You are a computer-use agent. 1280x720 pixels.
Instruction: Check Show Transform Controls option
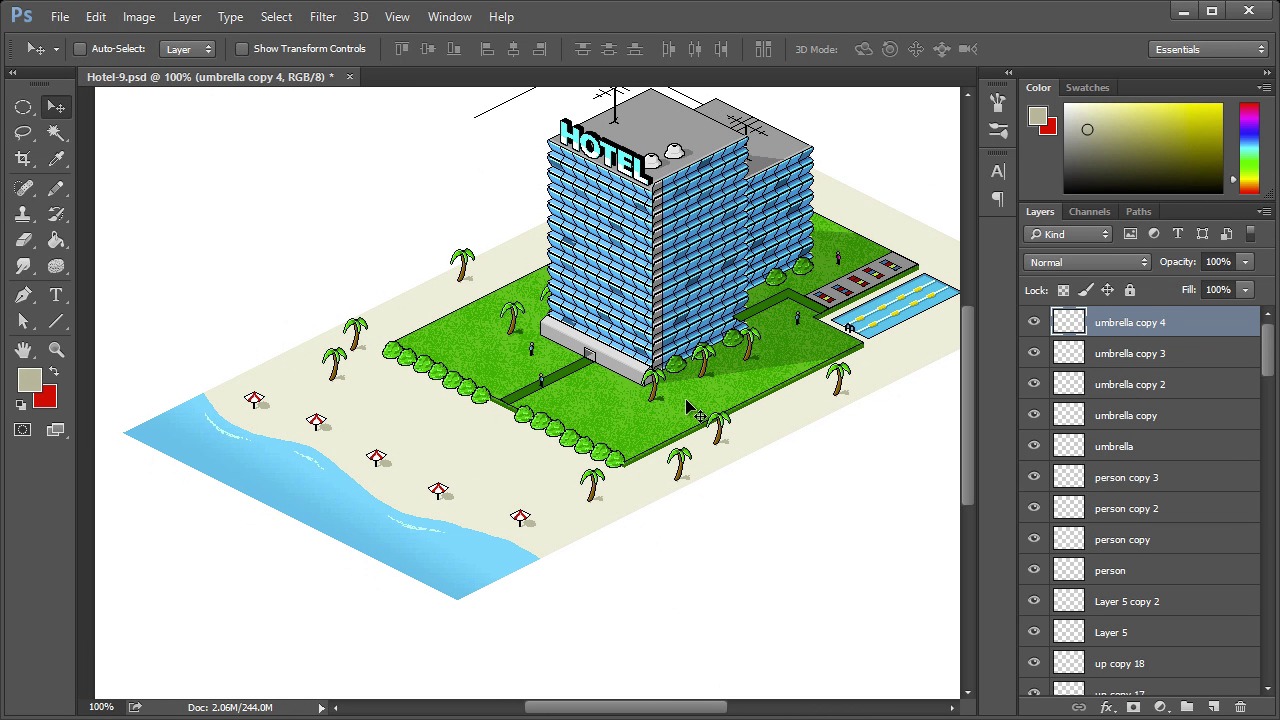[x=242, y=49]
